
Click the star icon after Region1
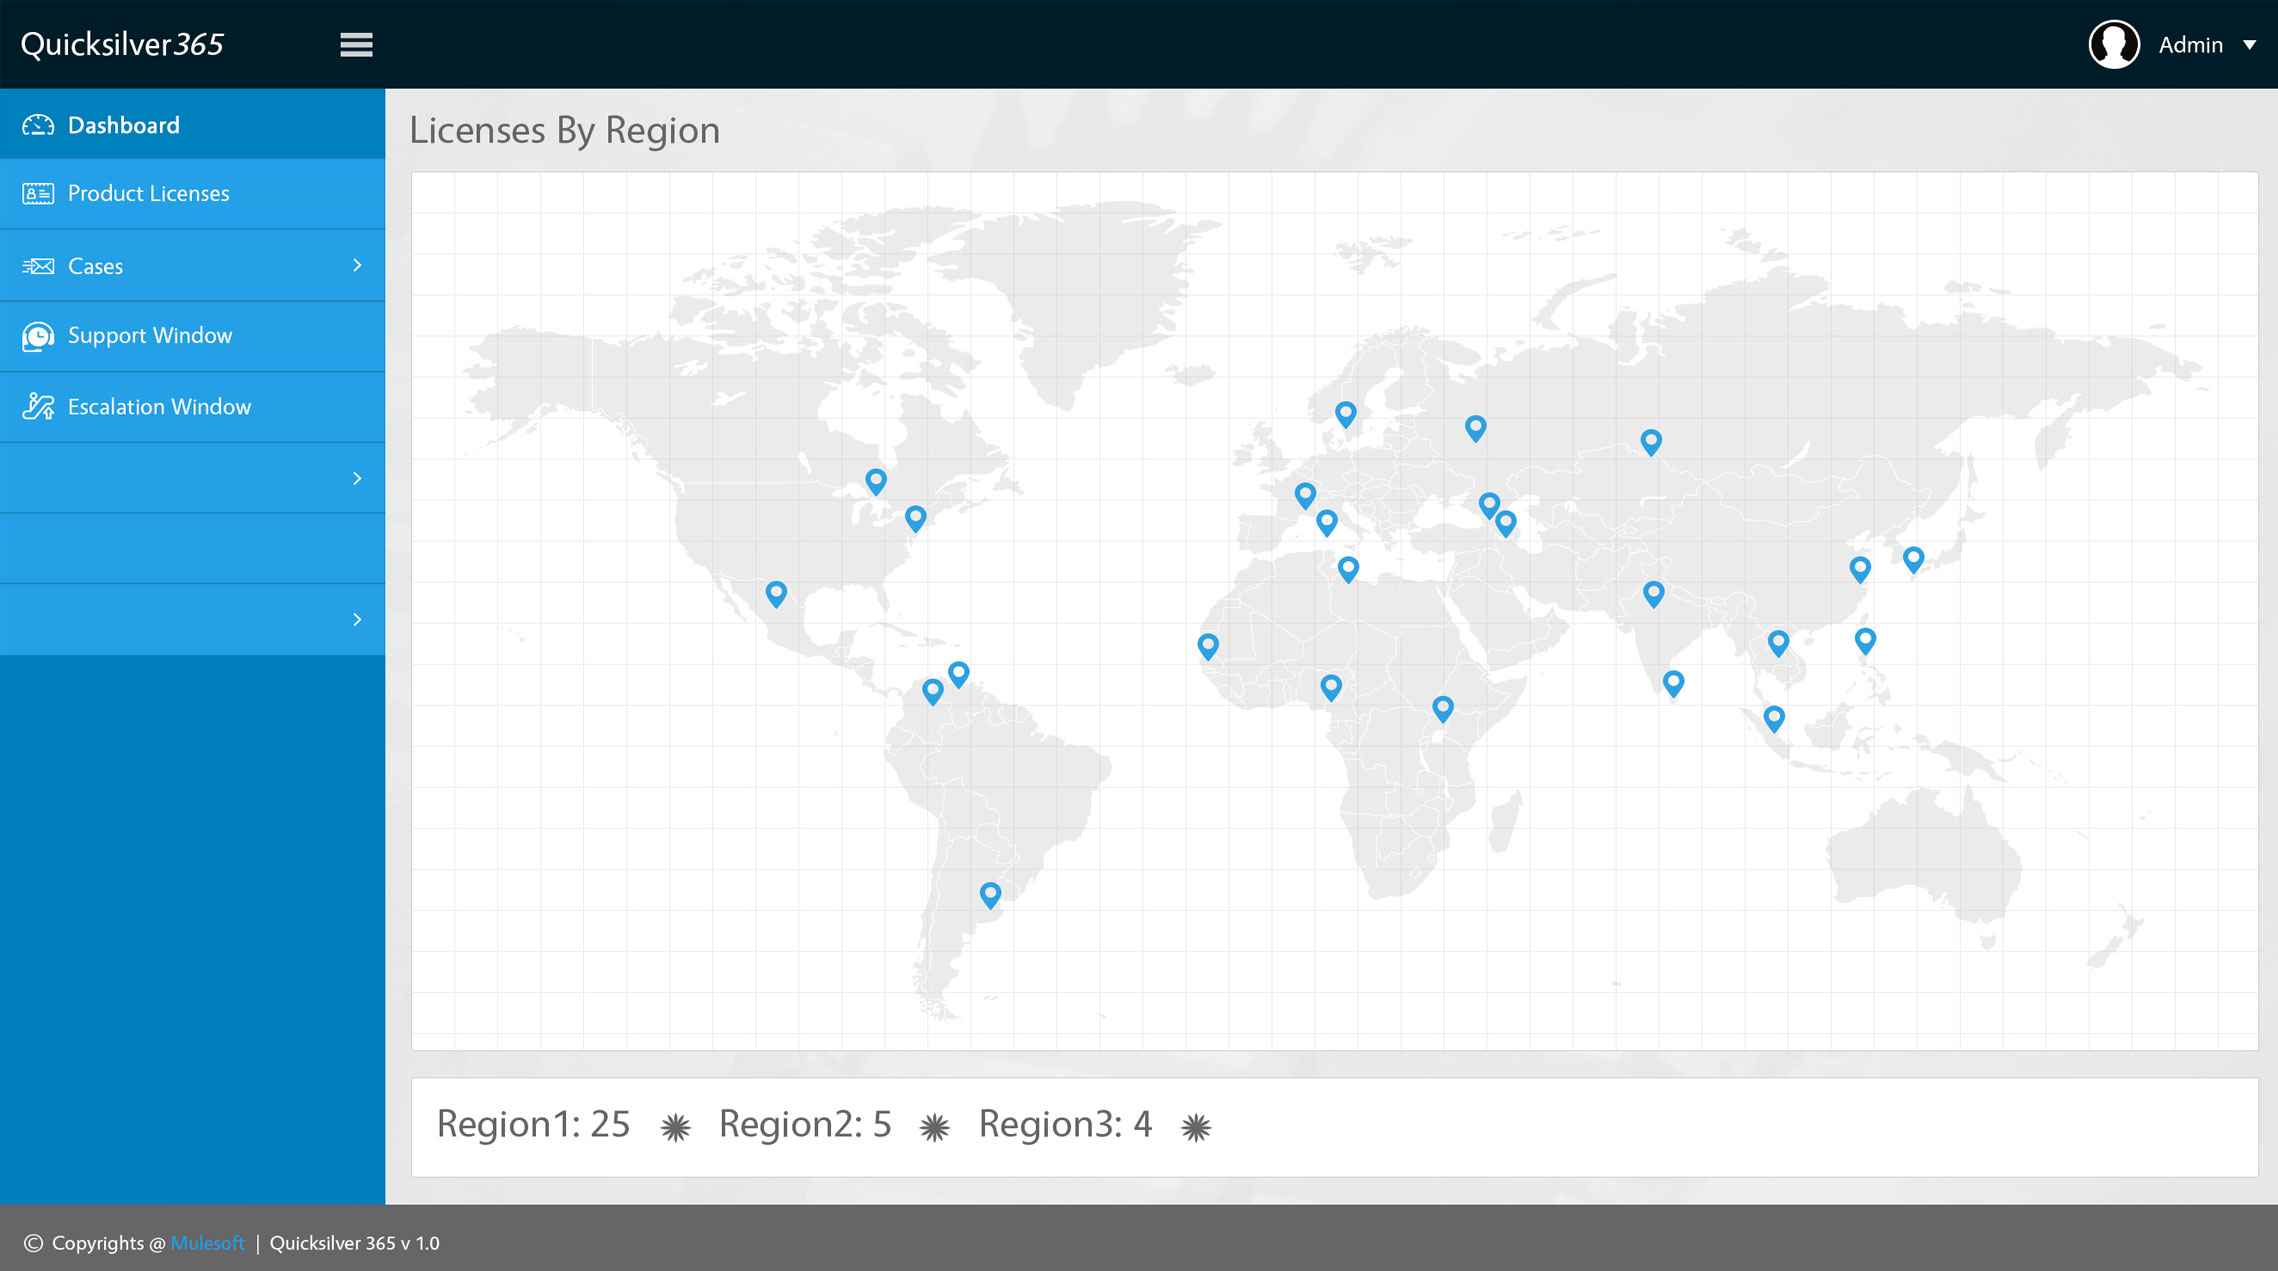point(675,1128)
